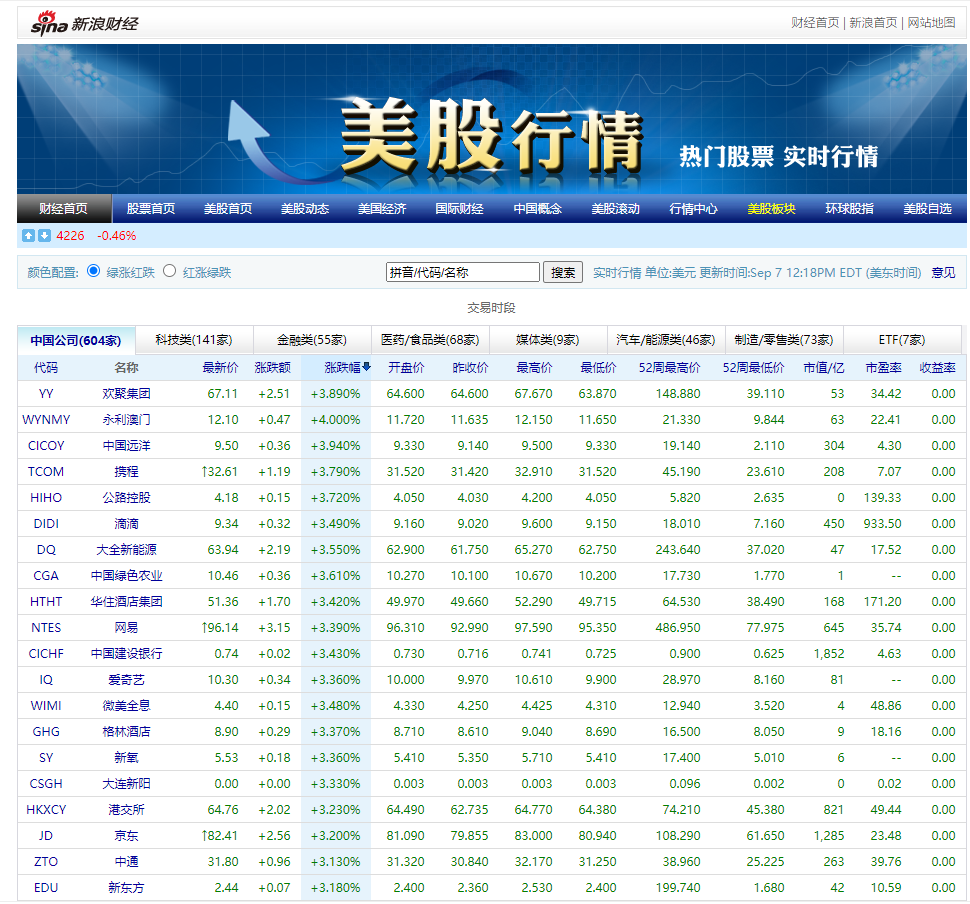Open the 中国远洋 stock name link
Image resolution: width=970 pixels, height=904 pixels.
(x=126, y=446)
